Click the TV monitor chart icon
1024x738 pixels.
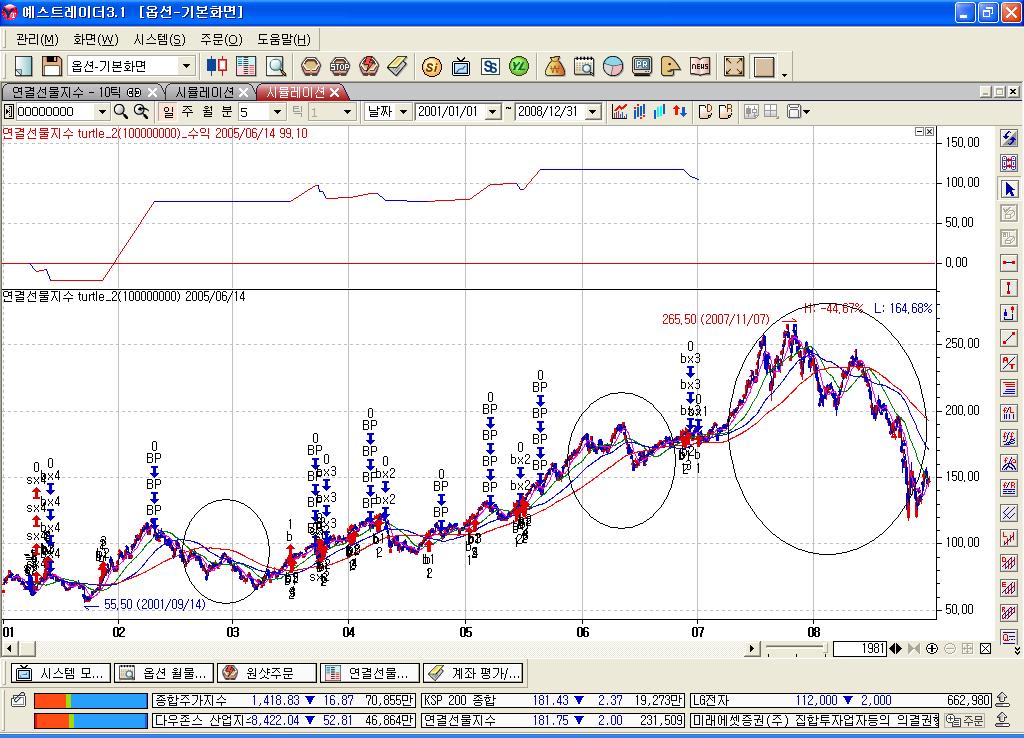461,66
